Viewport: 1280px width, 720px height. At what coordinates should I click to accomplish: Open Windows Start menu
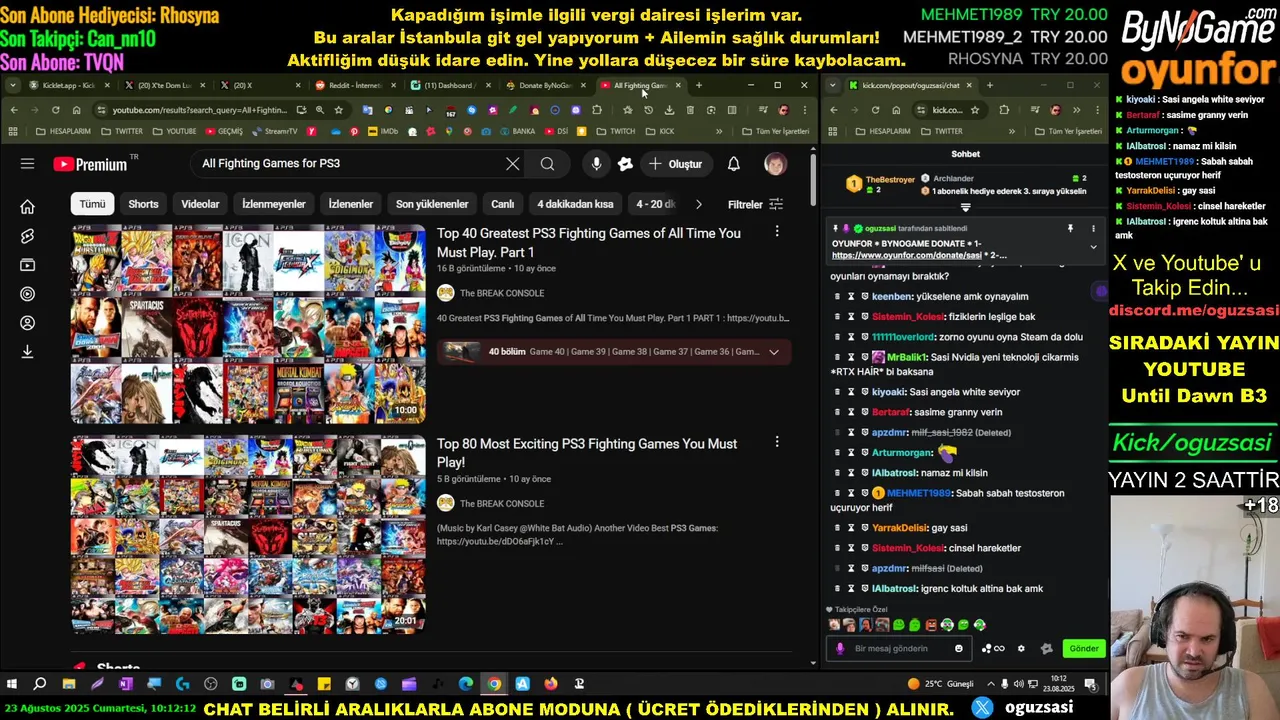pos(11,684)
